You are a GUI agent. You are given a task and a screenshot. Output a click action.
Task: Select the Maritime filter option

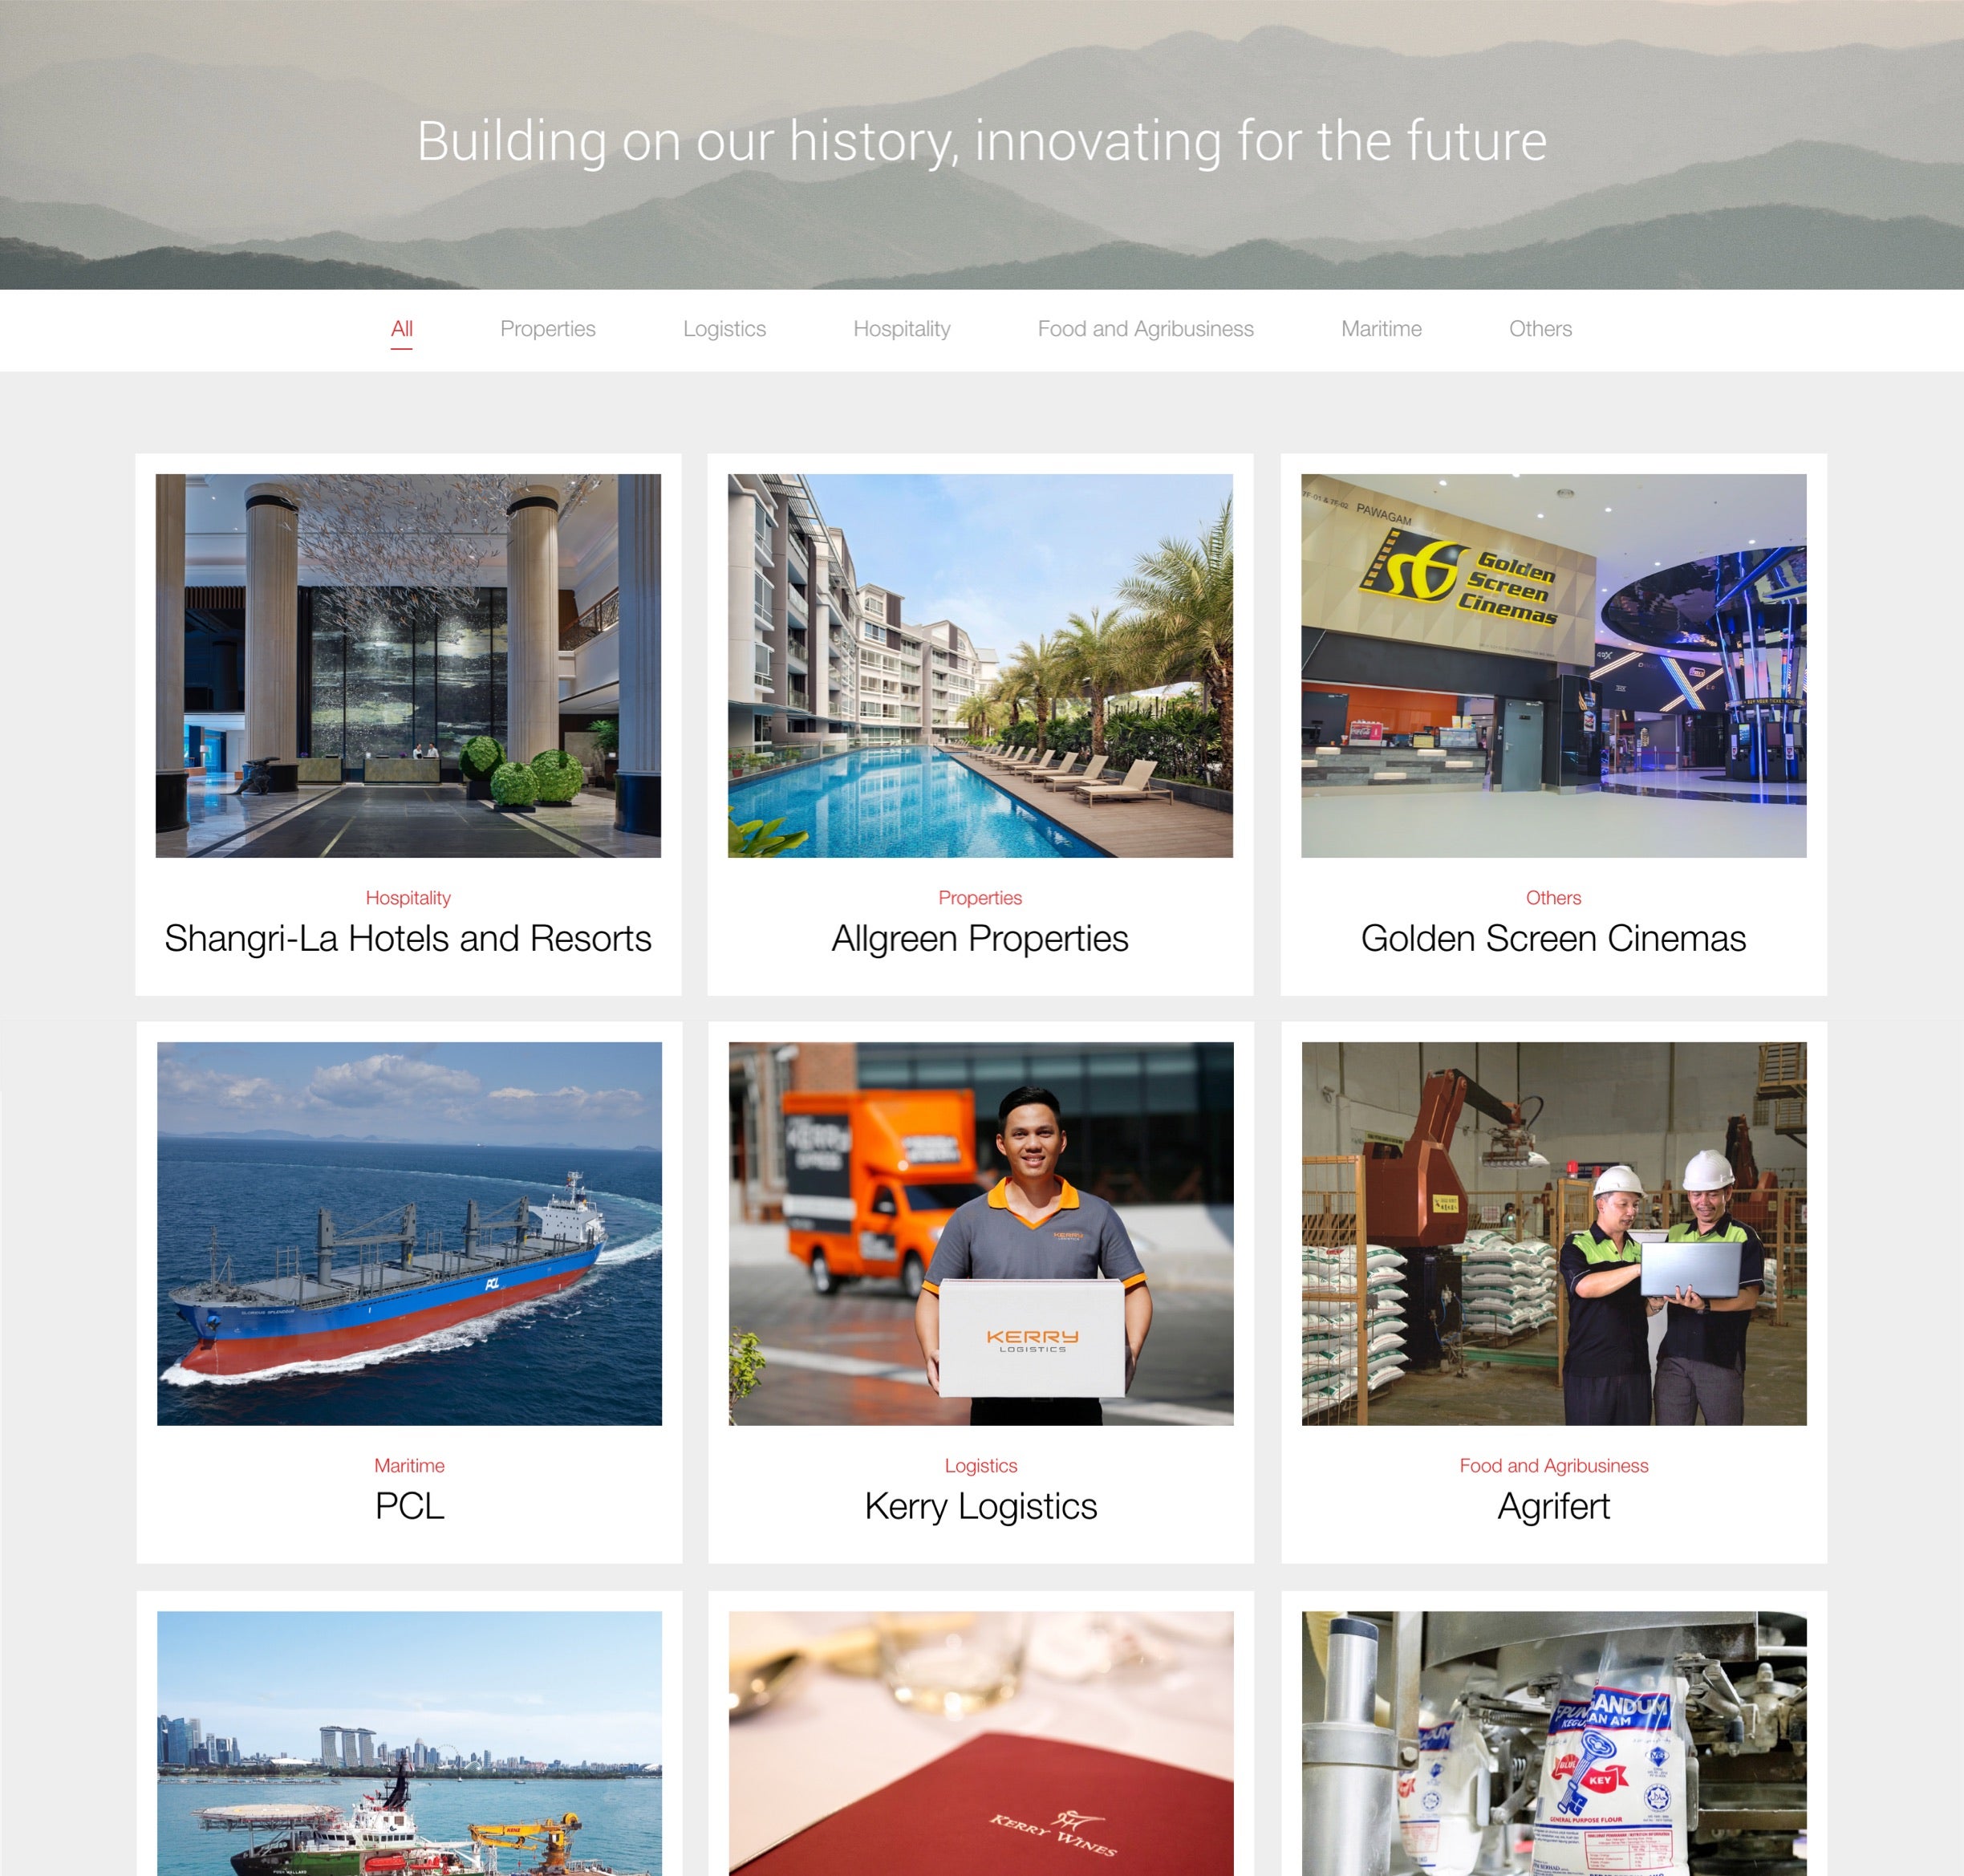(1386, 330)
